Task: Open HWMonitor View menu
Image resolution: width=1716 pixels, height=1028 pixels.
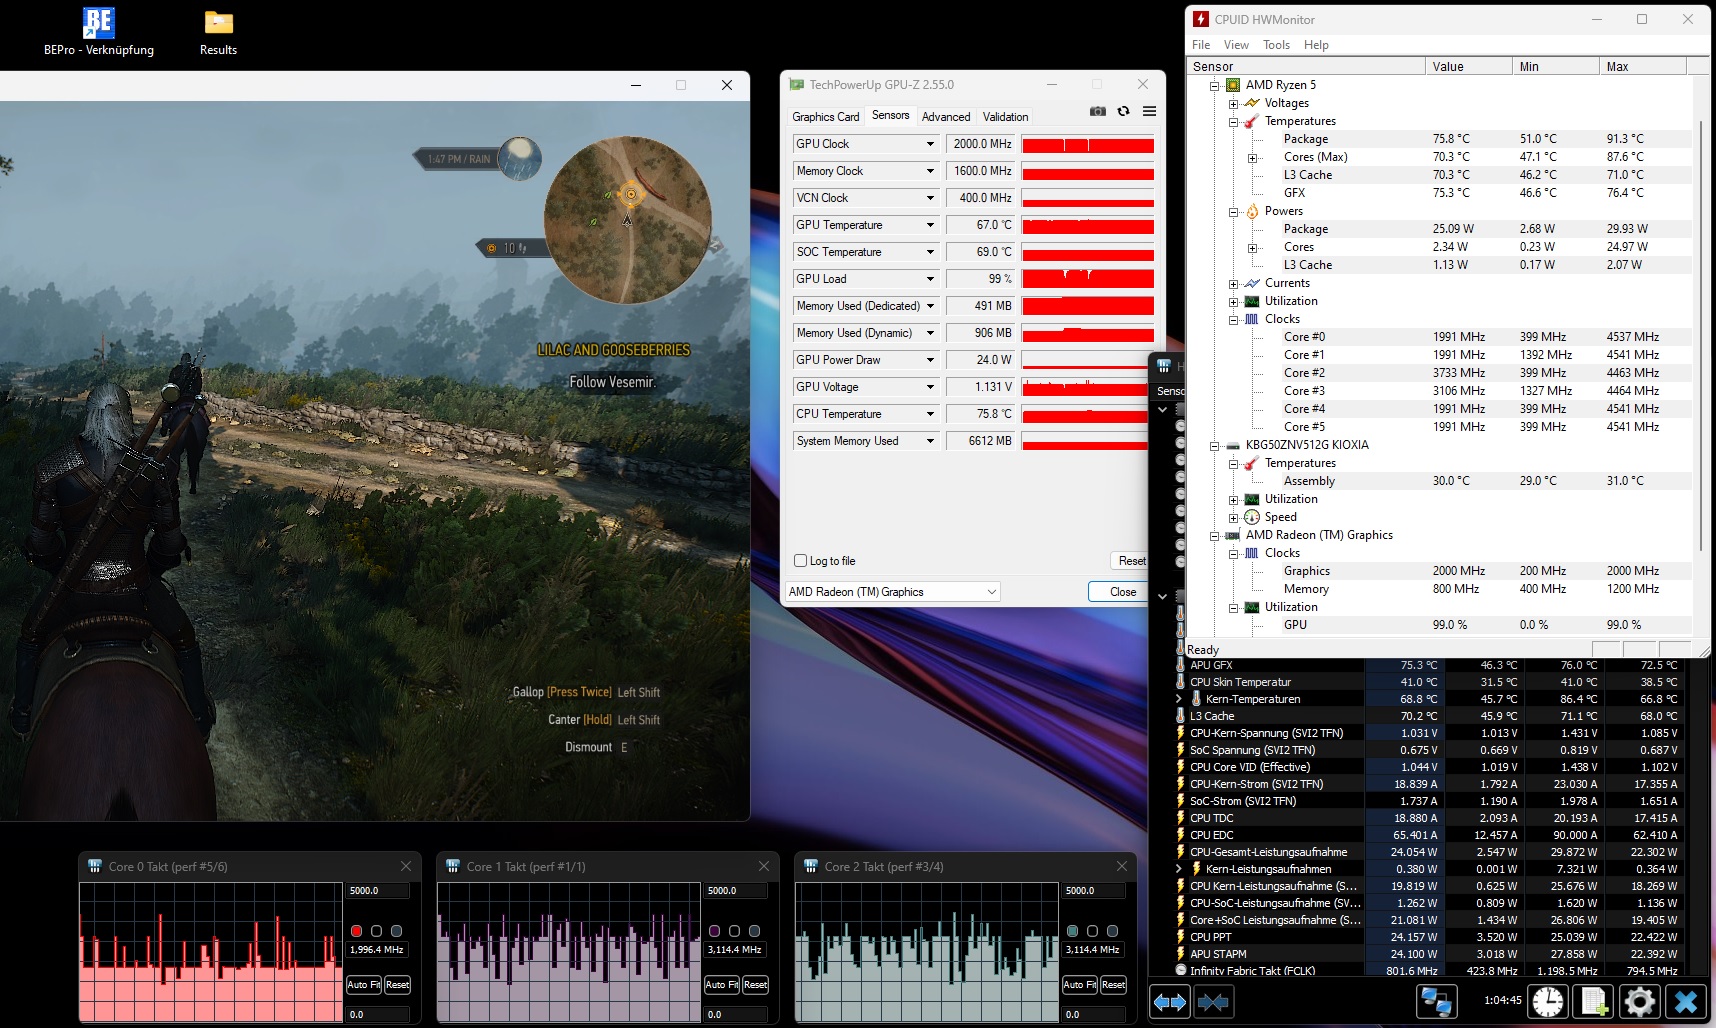Action: click(x=1236, y=45)
